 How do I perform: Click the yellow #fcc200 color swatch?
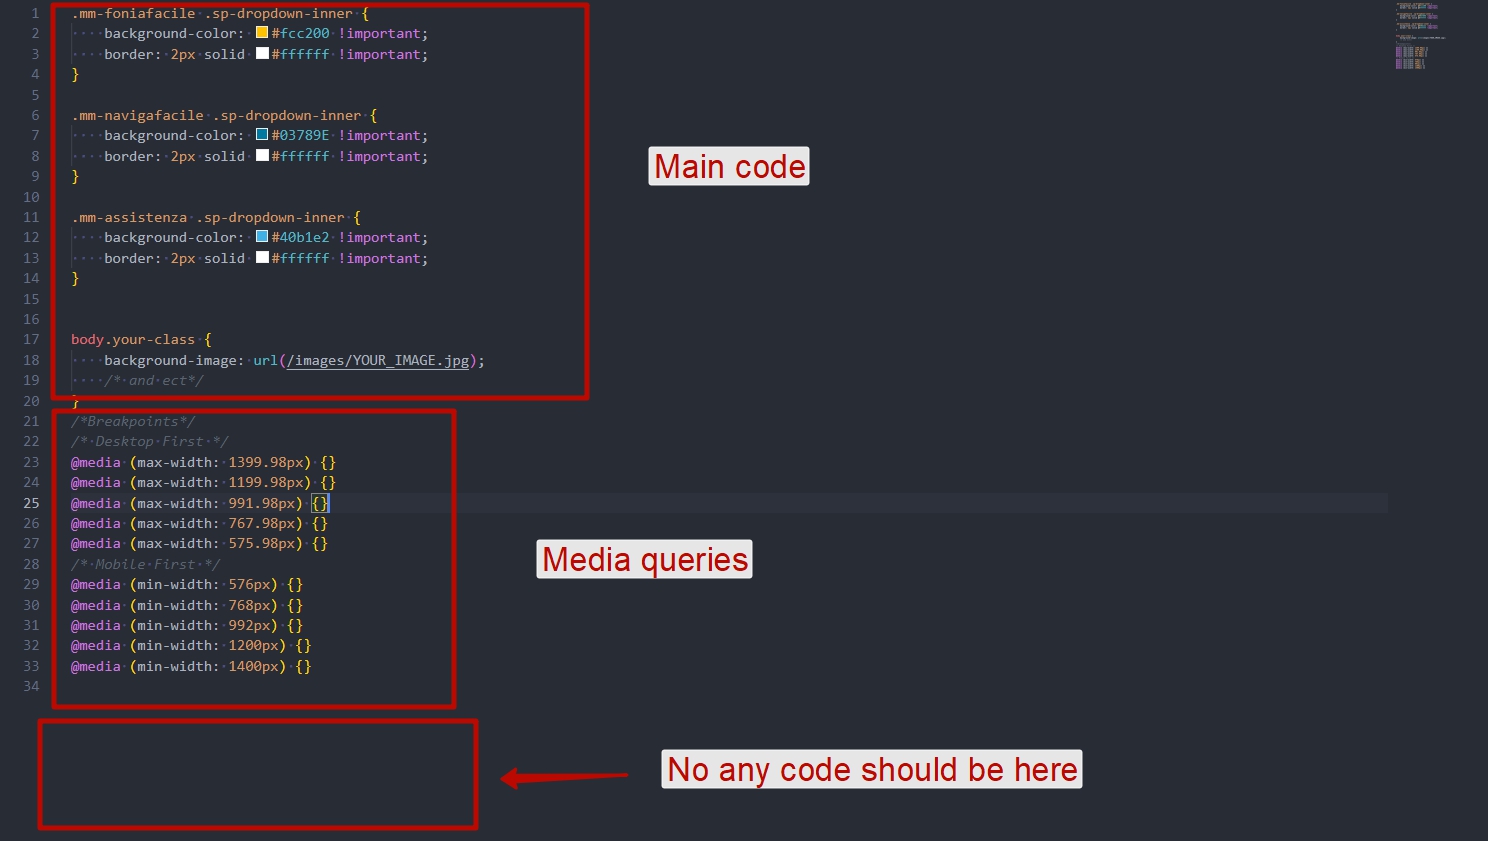click(262, 33)
